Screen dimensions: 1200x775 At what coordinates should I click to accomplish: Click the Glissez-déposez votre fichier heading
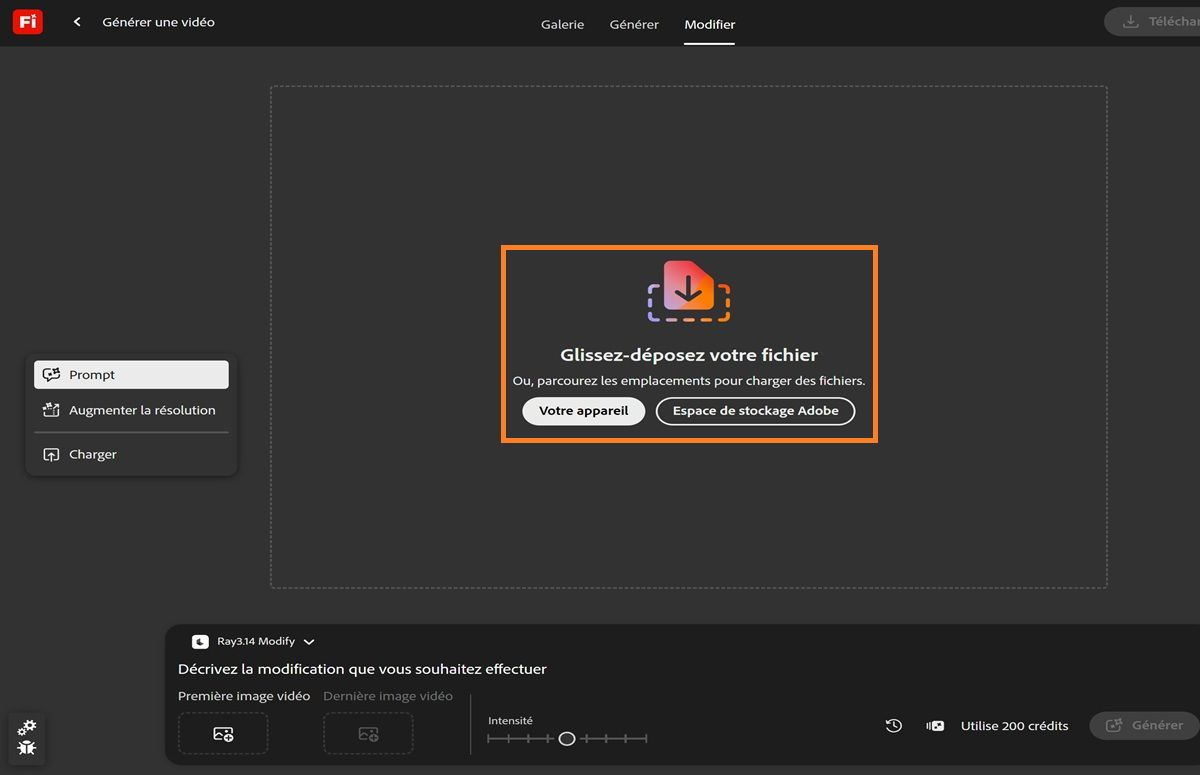coord(689,355)
